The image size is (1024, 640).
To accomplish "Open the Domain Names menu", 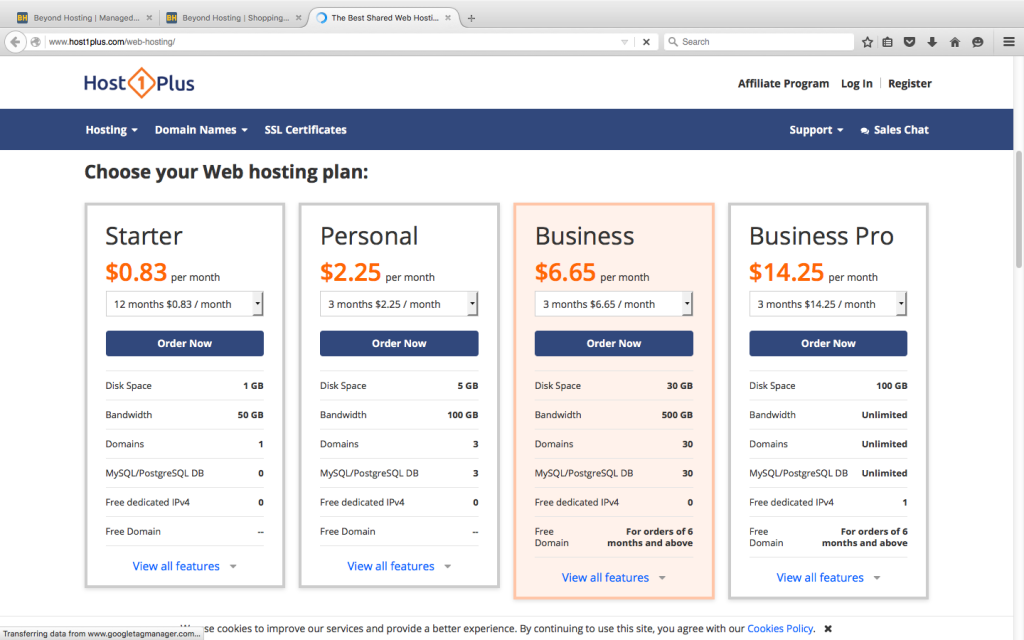I will point(201,129).
